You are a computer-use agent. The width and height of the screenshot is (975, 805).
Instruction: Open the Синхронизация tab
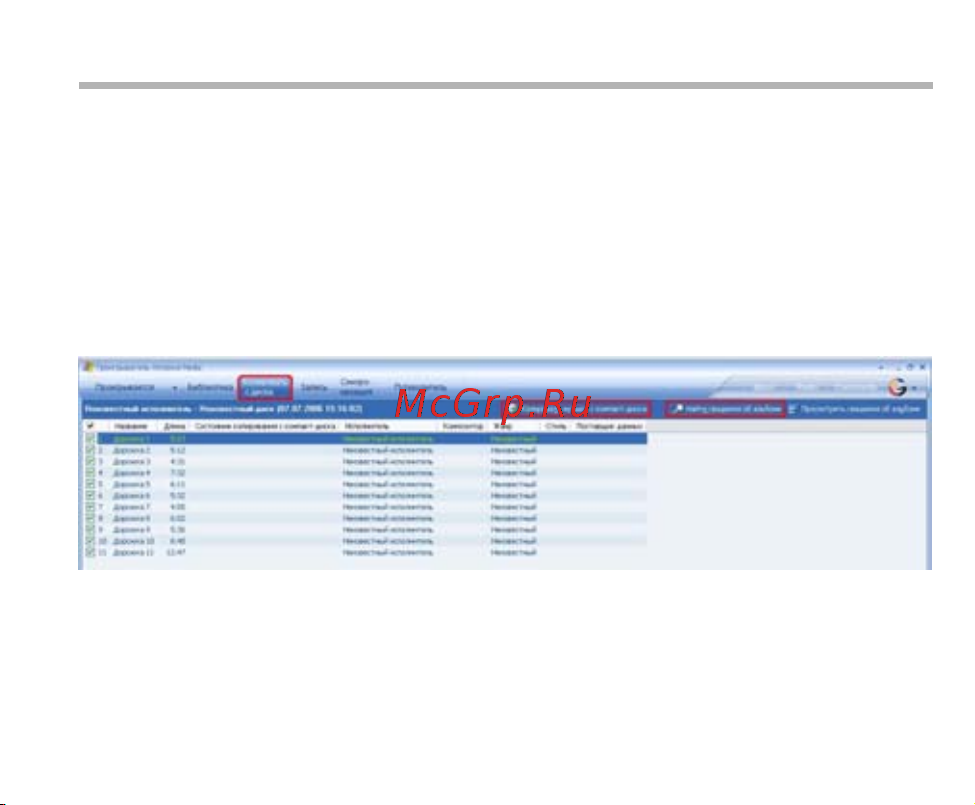[x=356, y=387]
